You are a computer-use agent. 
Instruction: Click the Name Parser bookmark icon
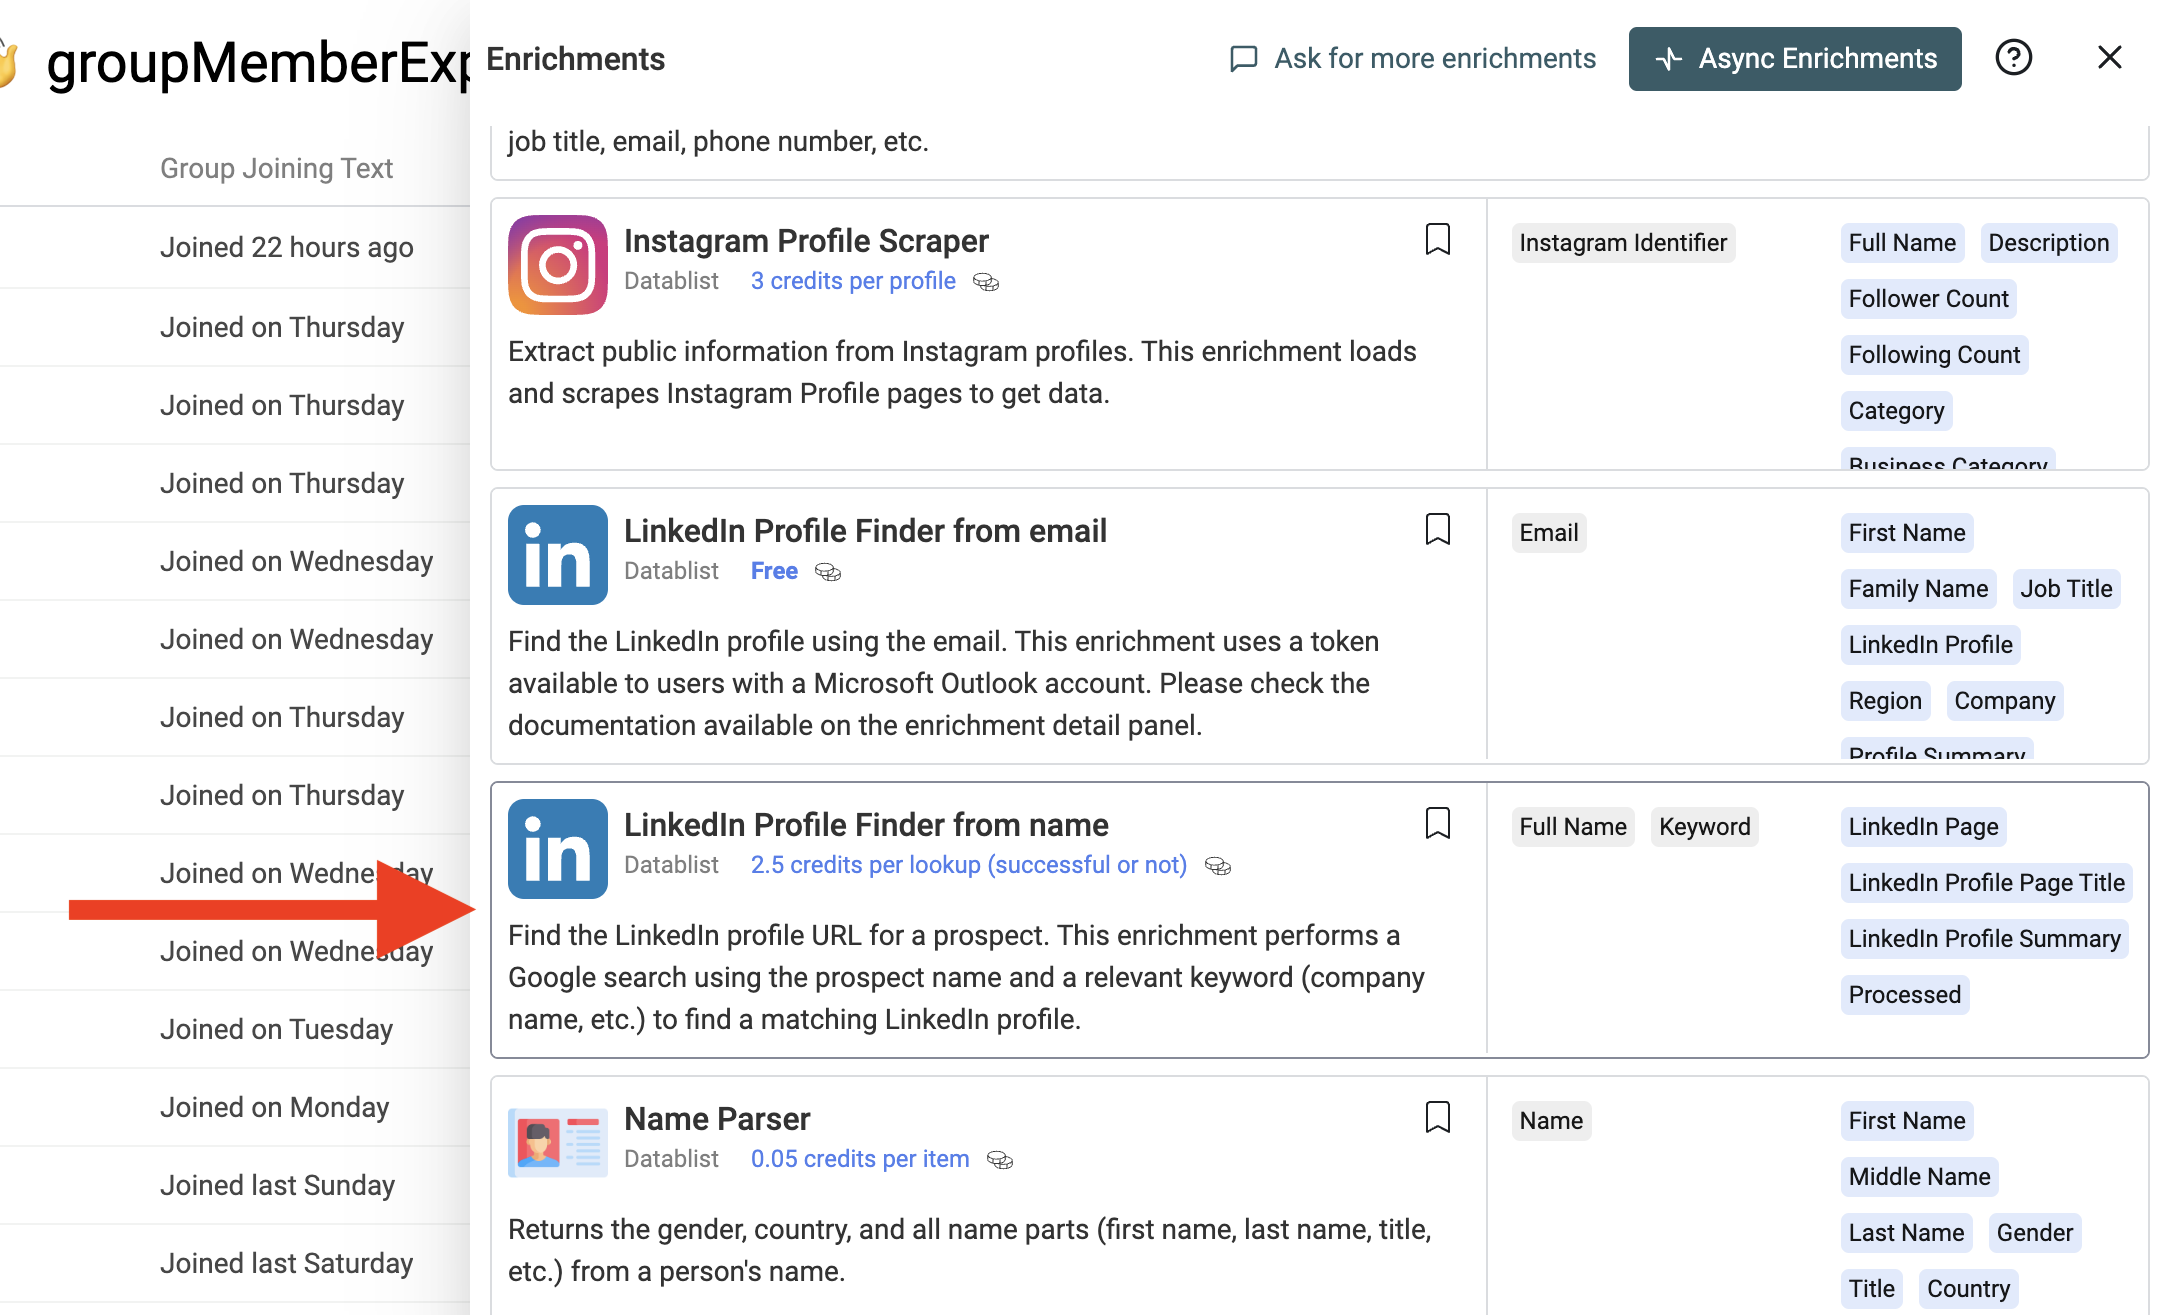coord(1438,1117)
